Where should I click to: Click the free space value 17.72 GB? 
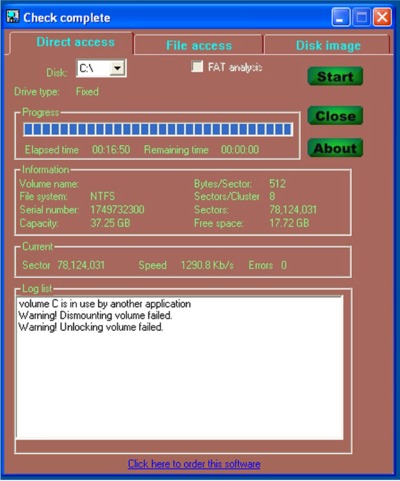click(289, 223)
